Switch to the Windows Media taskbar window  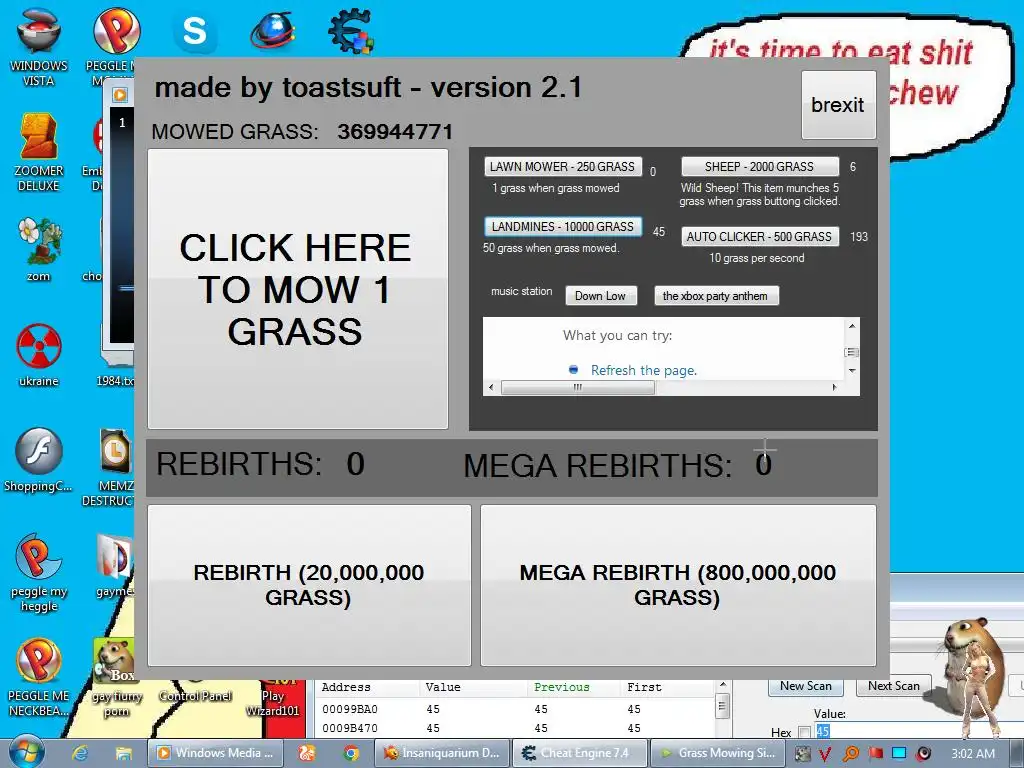click(216, 753)
